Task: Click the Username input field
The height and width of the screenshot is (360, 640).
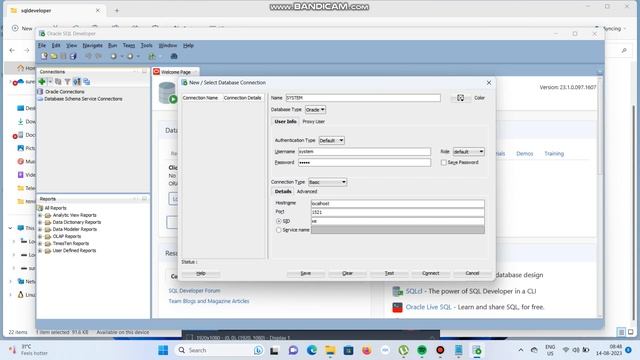Action: (364, 151)
